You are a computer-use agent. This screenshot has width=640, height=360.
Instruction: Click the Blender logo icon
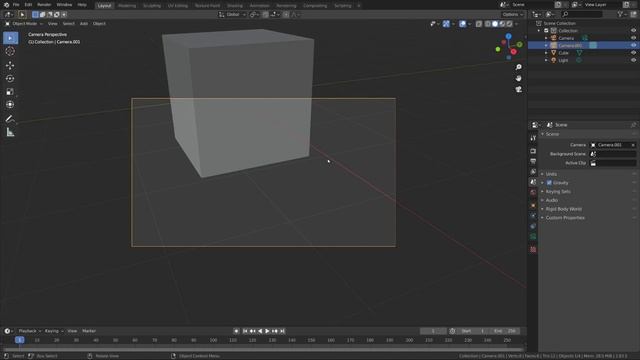pyautogui.click(x=6, y=5)
